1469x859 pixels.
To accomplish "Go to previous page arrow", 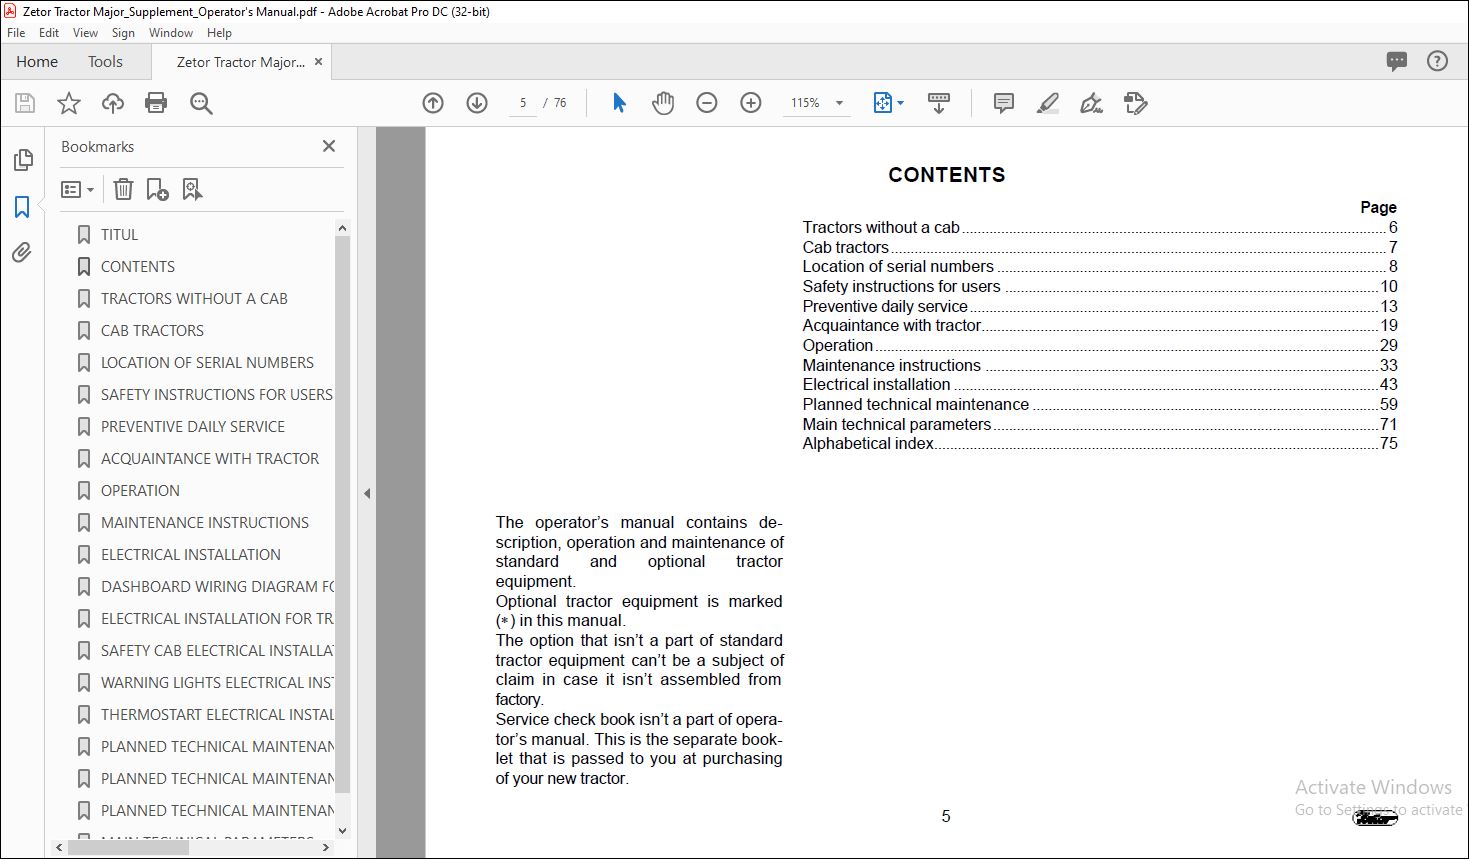I will (x=433, y=103).
